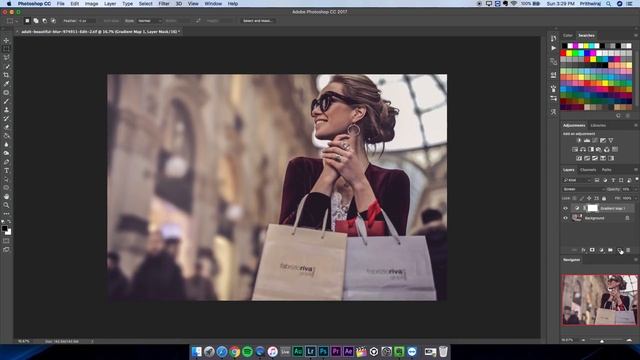Image resolution: width=640 pixels, height=360 pixels.
Task: Select the Crop tool
Action: tap(6, 75)
